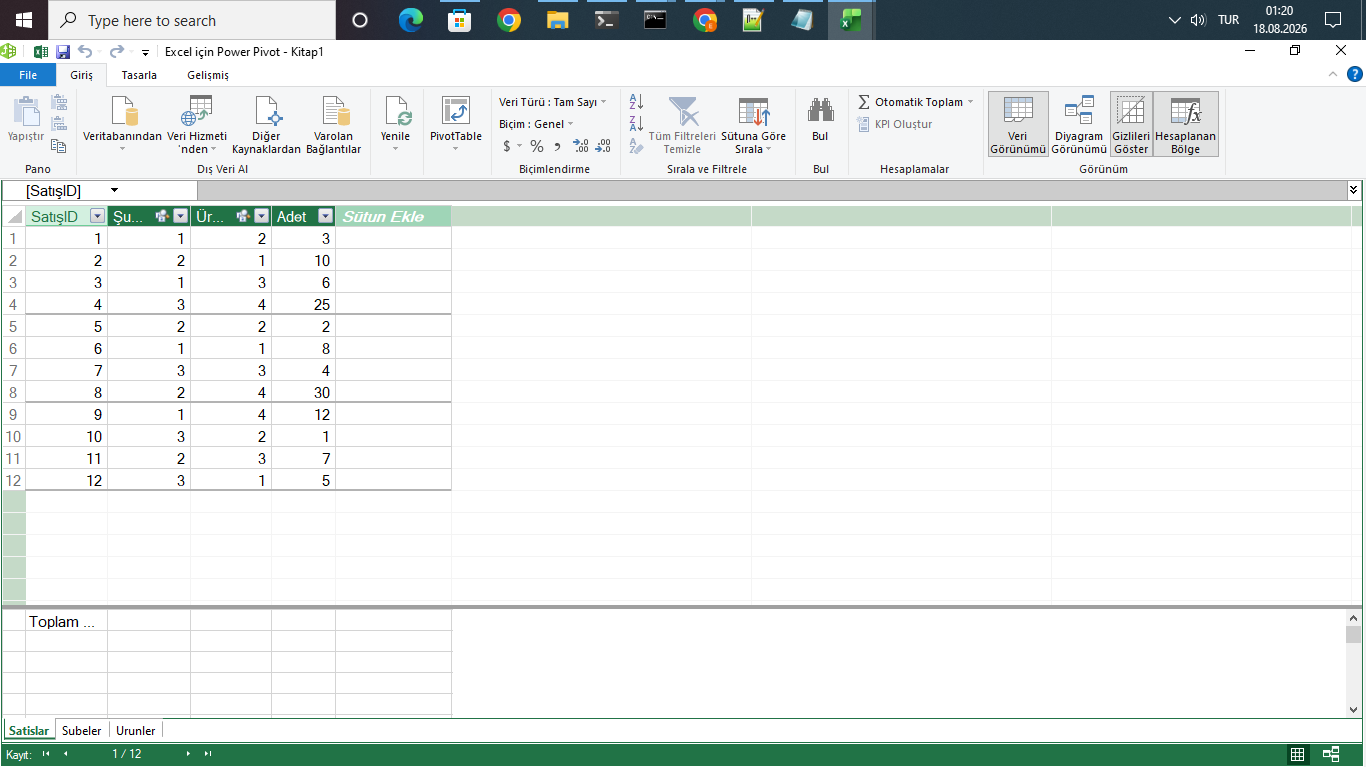
Task: Open the Subeler sheet tab
Action: (81, 731)
